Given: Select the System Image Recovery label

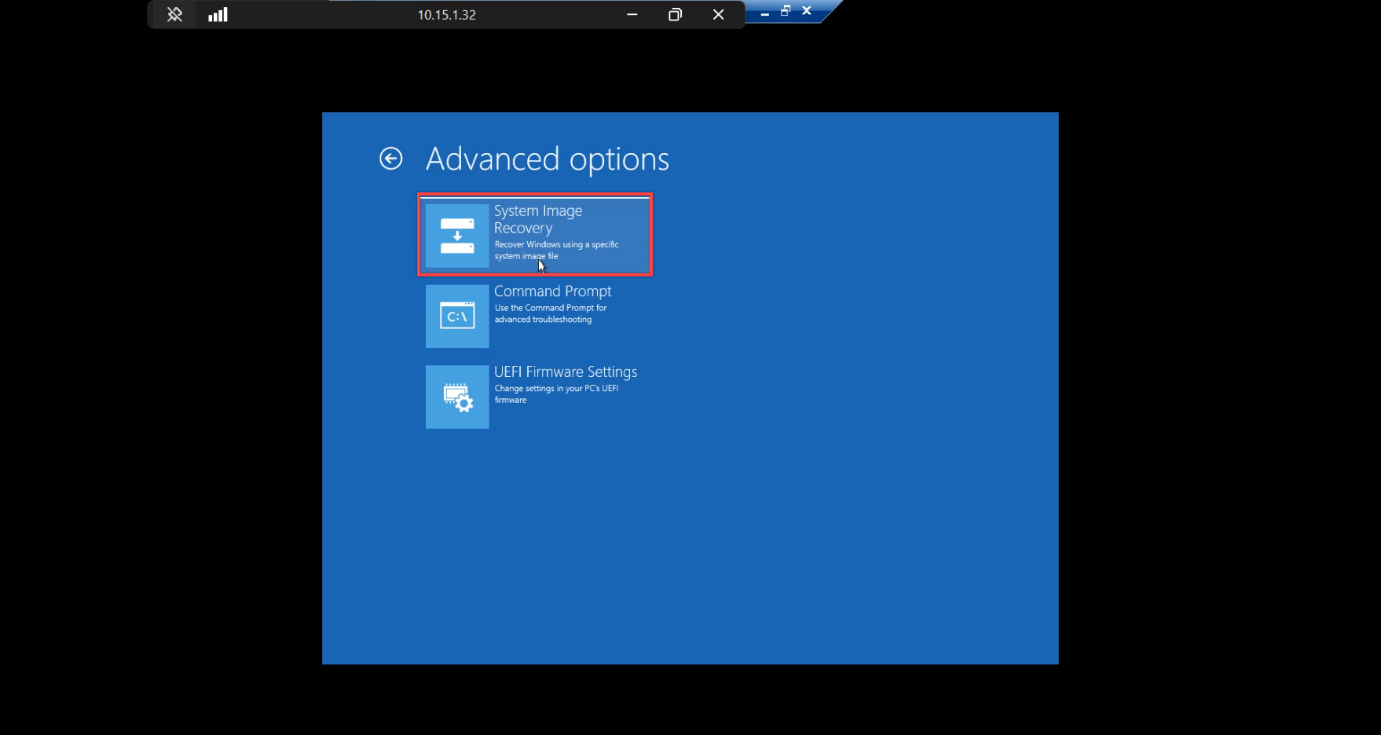Looking at the screenshot, I should (x=538, y=219).
